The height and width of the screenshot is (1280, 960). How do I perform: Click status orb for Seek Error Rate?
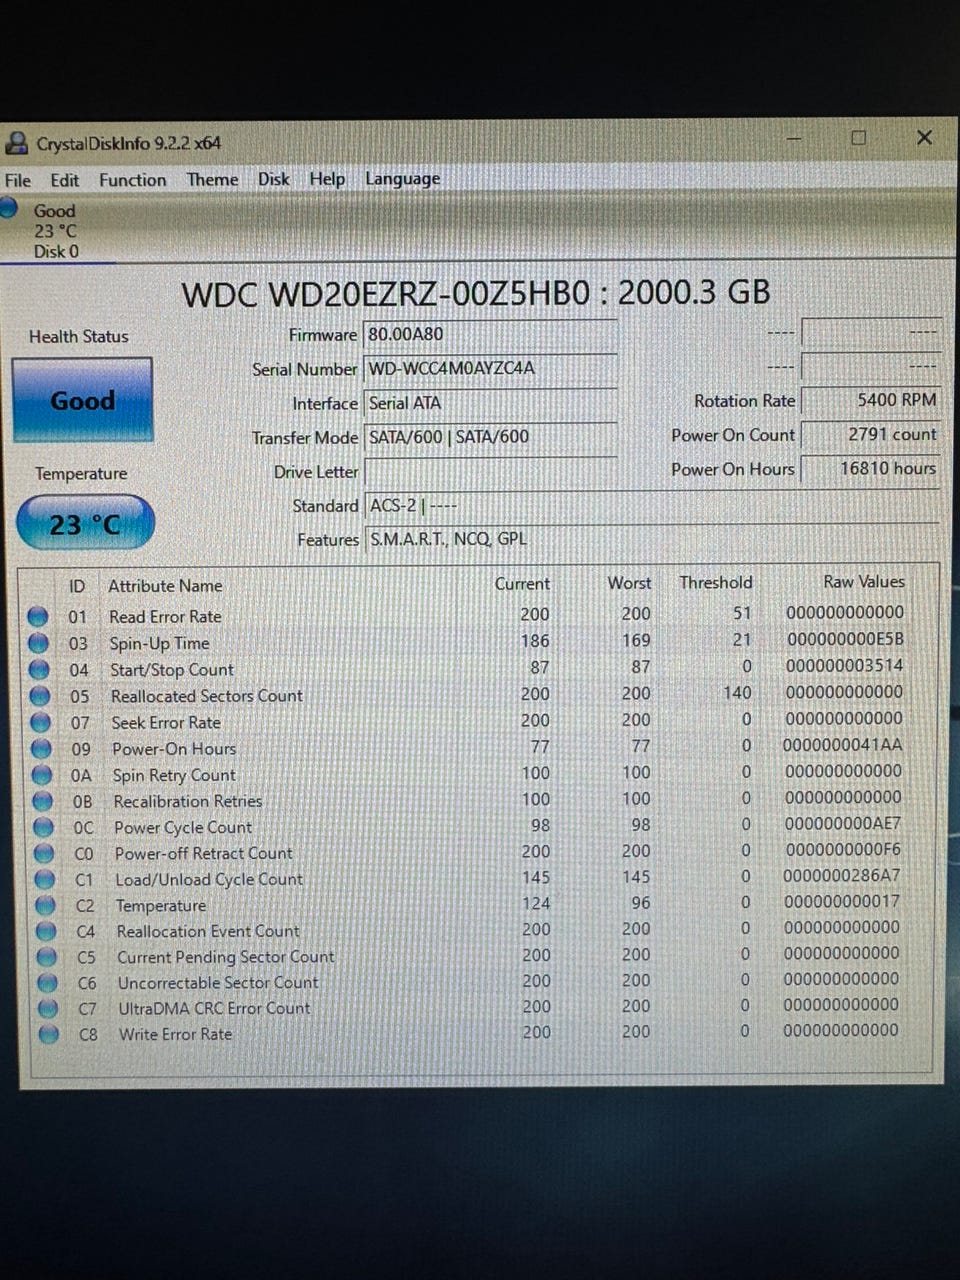point(41,722)
